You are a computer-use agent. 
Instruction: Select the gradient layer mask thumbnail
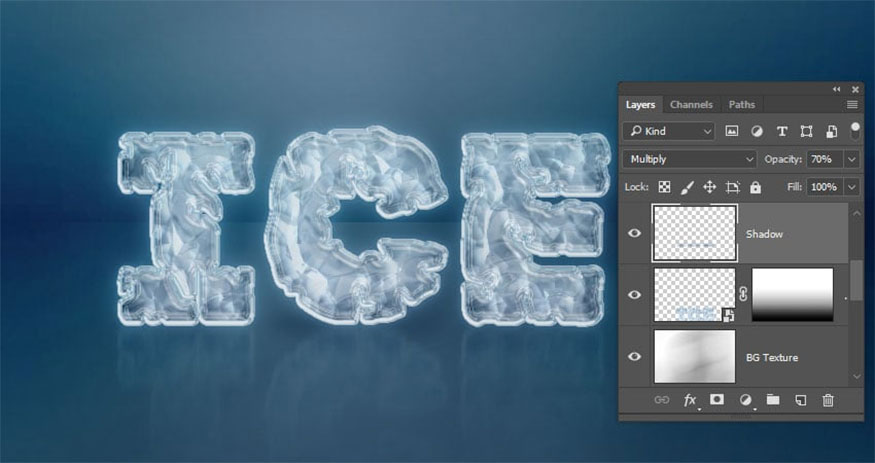pos(792,295)
